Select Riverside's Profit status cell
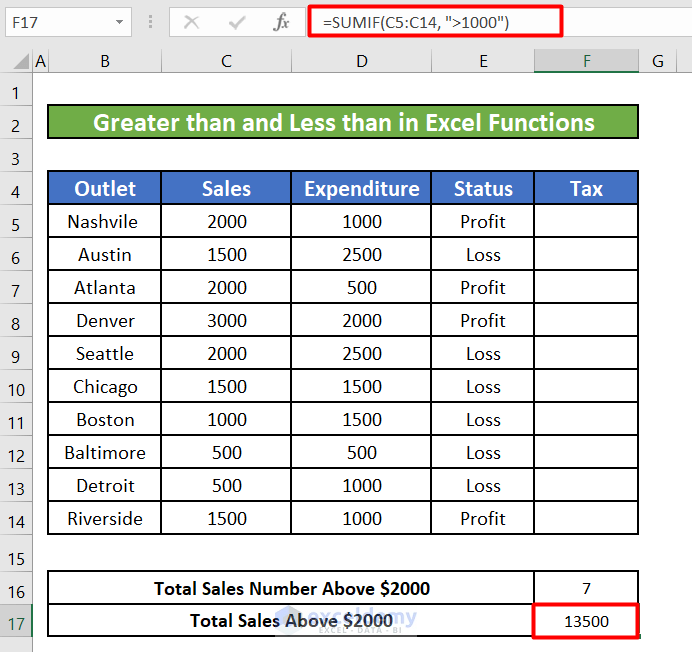Screen dimensions: 692x652 point(483,518)
